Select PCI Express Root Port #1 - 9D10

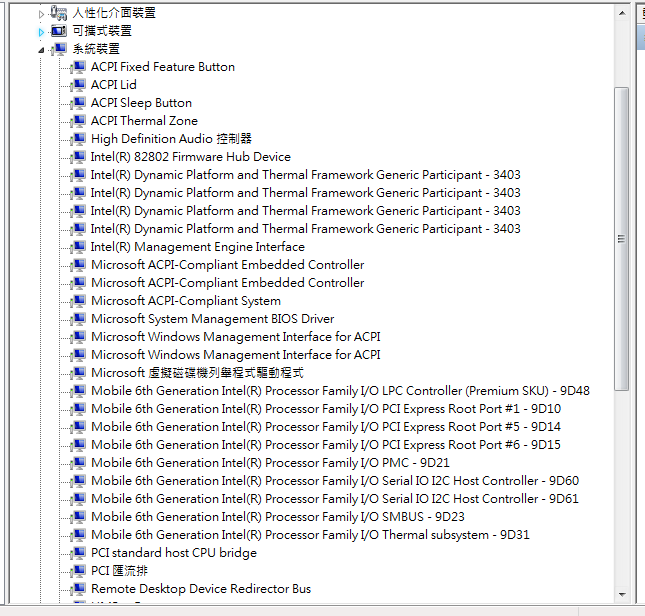coord(326,409)
